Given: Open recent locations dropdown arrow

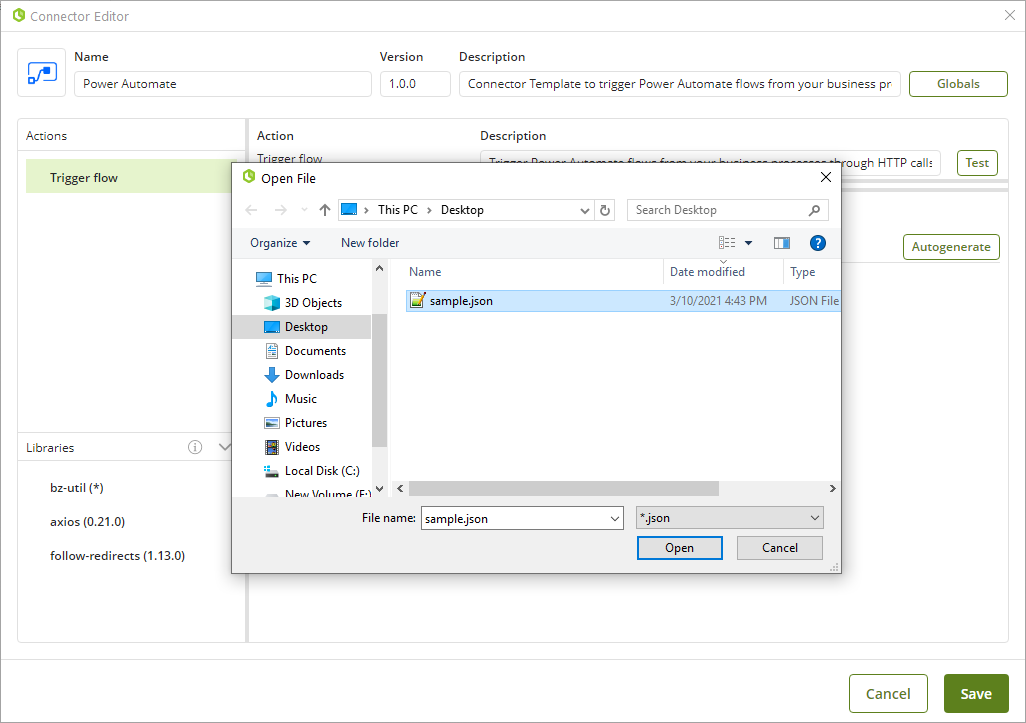Looking at the screenshot, I should tap(304, 210).
